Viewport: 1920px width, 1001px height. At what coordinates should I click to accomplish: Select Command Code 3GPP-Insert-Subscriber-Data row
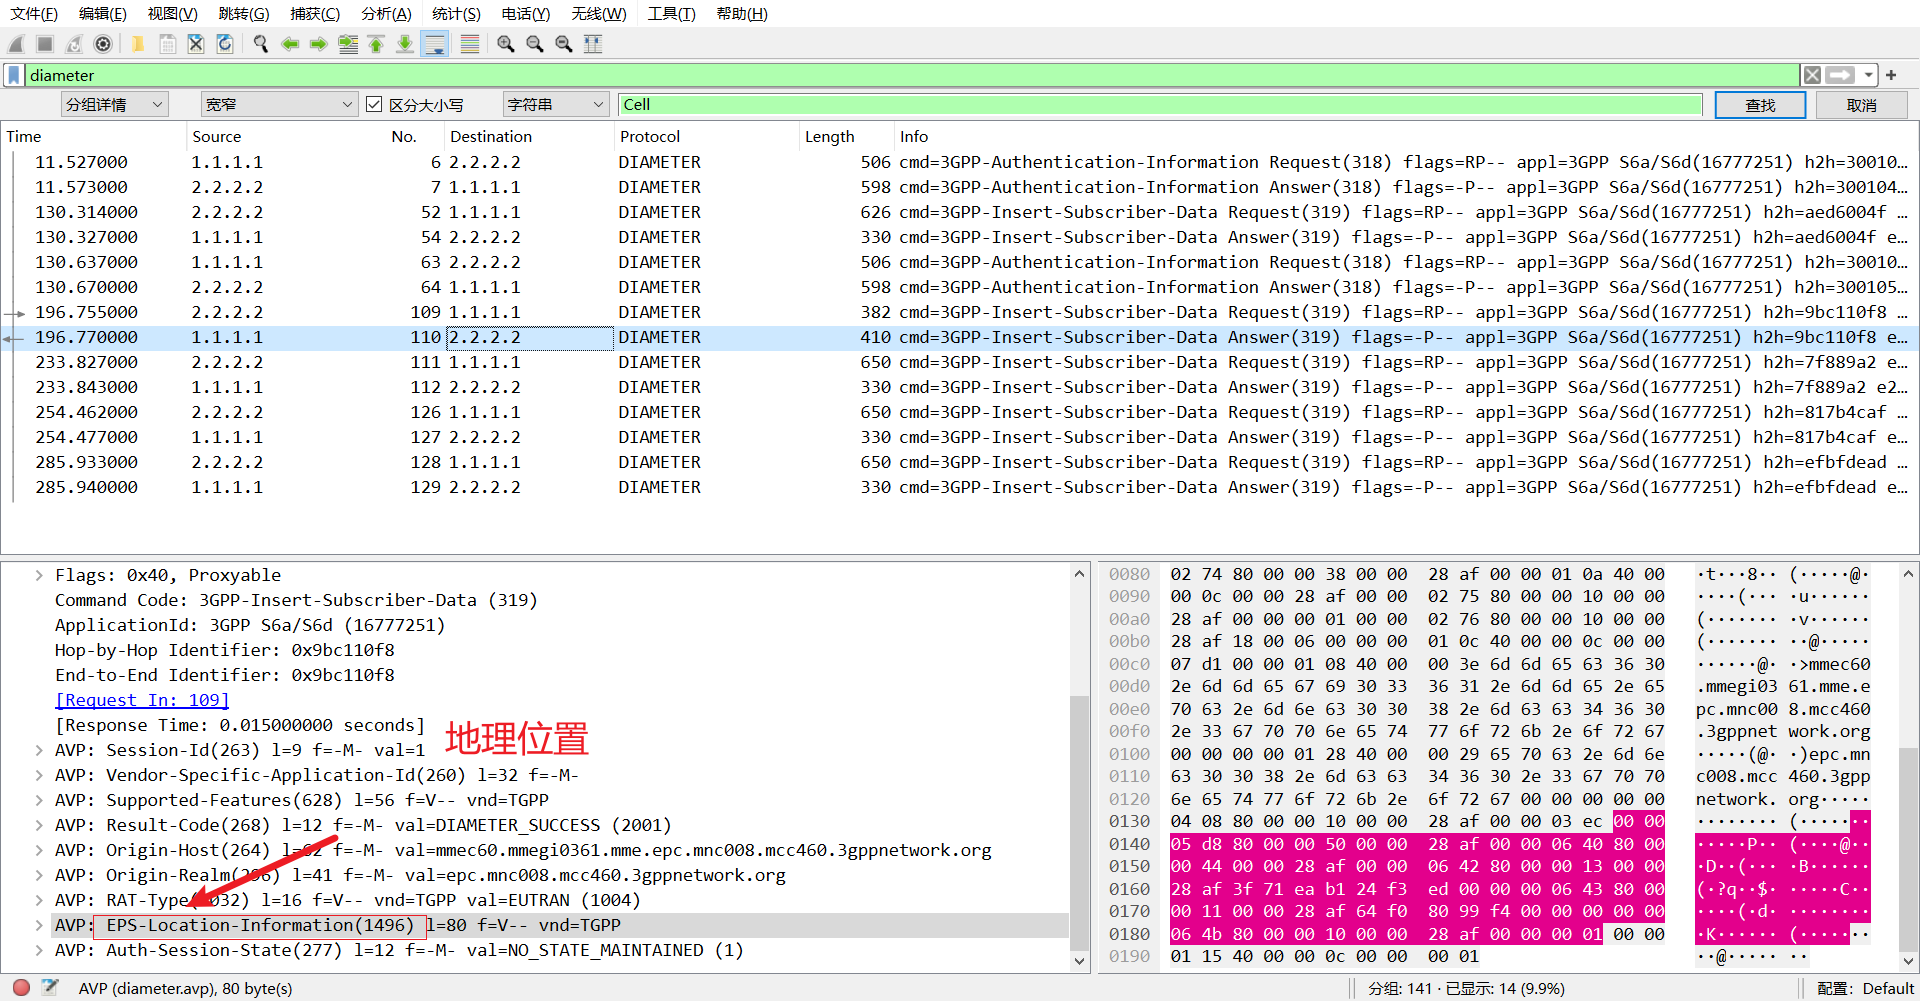(x=535, y=600)
